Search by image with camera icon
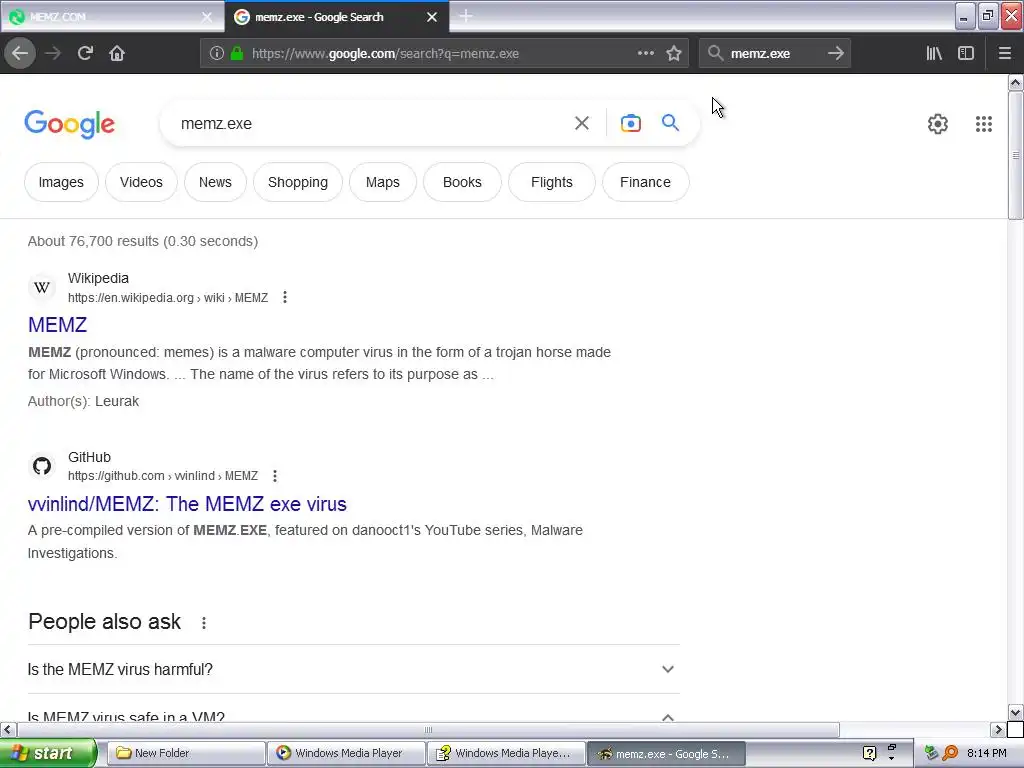 point(631,123)
